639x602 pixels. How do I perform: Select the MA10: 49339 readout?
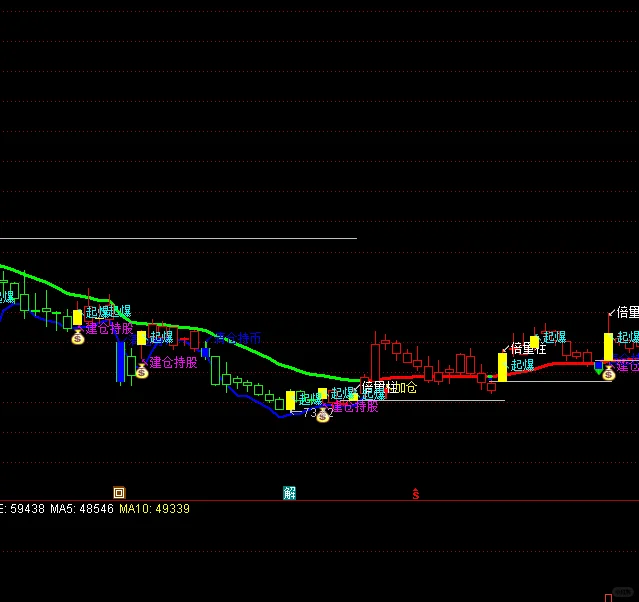154,509
